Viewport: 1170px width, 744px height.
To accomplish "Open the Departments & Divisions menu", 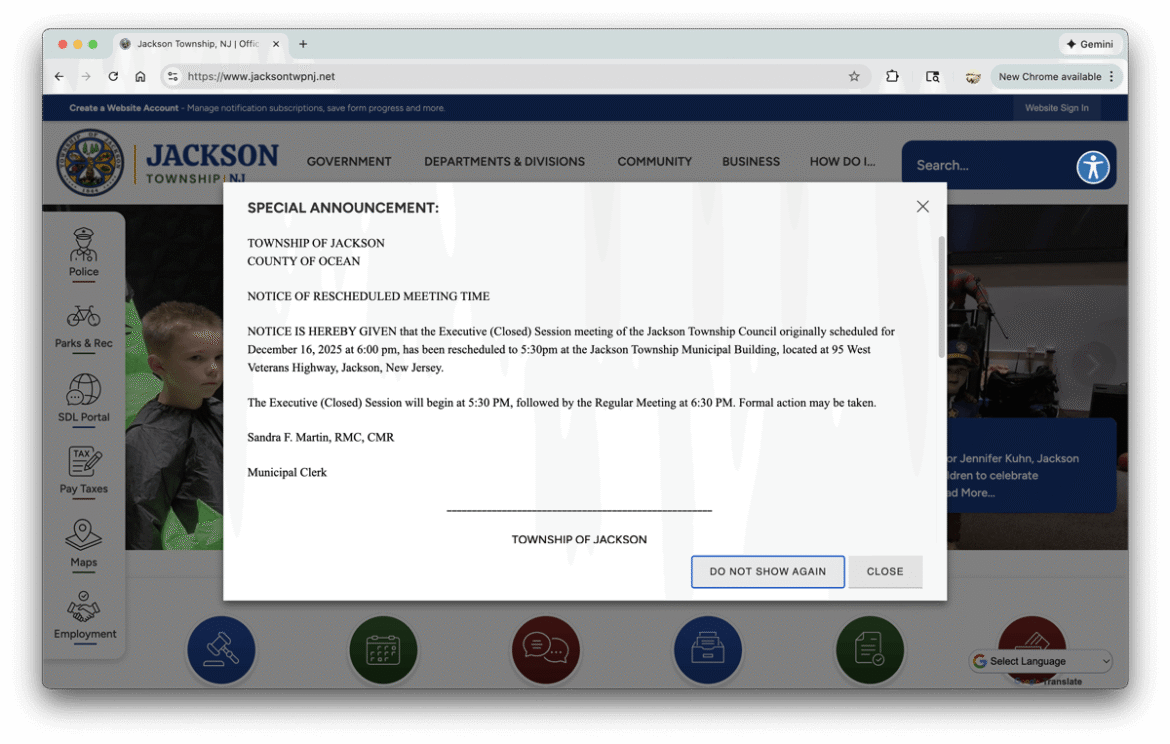I will click(504, 161).
